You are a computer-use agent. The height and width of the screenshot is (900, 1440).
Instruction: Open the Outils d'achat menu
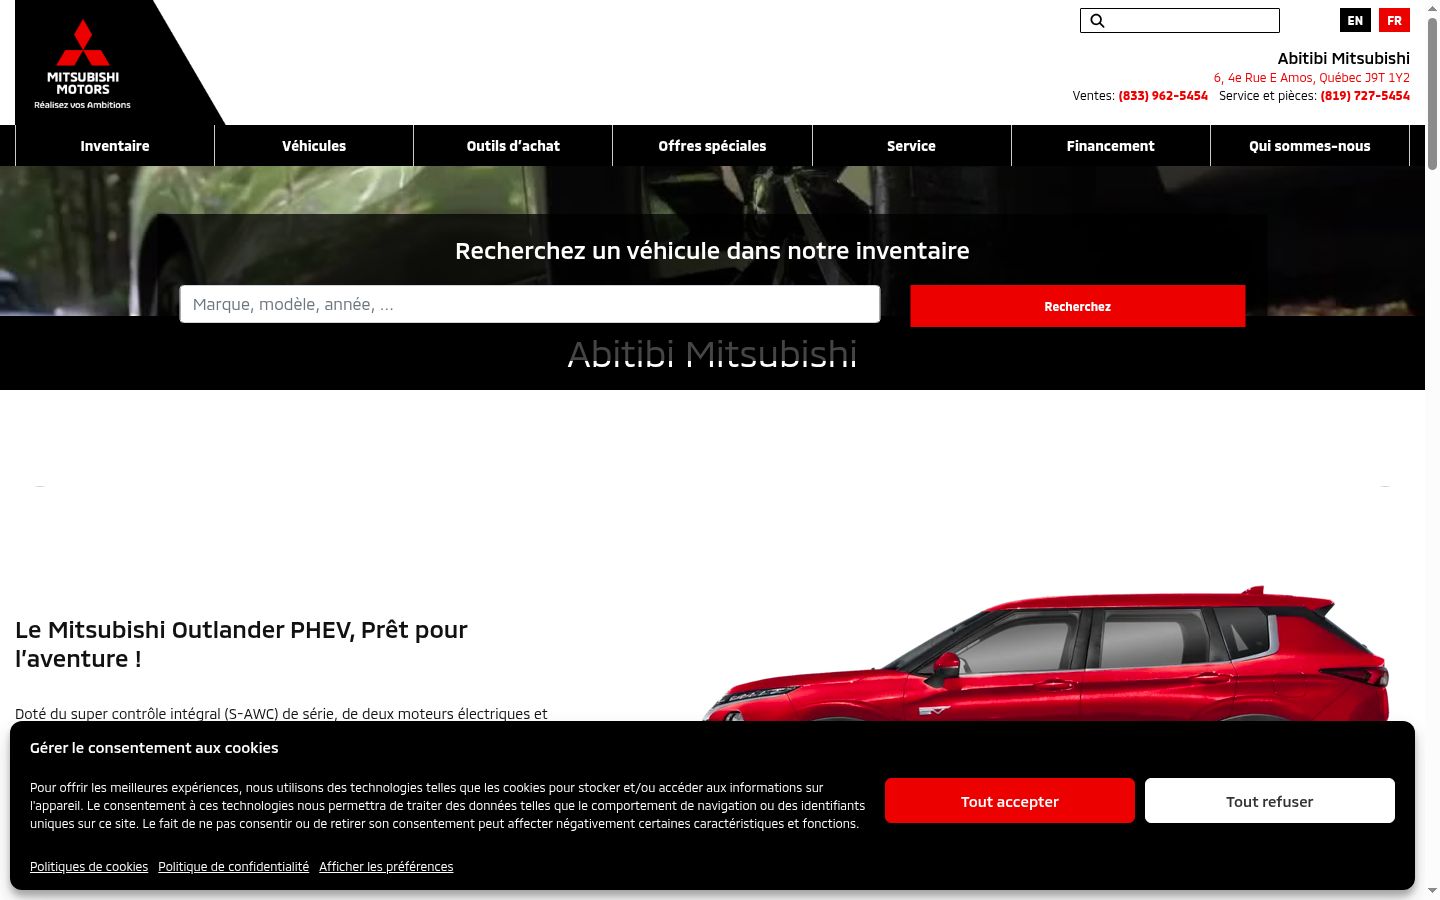pyautogui.click(x=513, y=146)
